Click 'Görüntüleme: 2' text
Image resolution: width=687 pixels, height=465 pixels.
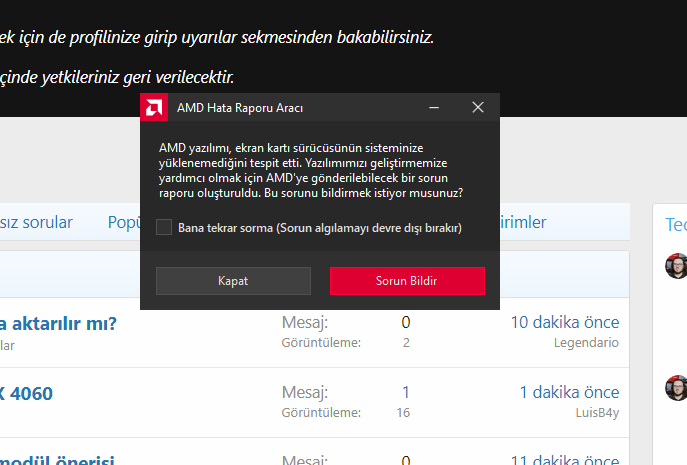point(345,343)
